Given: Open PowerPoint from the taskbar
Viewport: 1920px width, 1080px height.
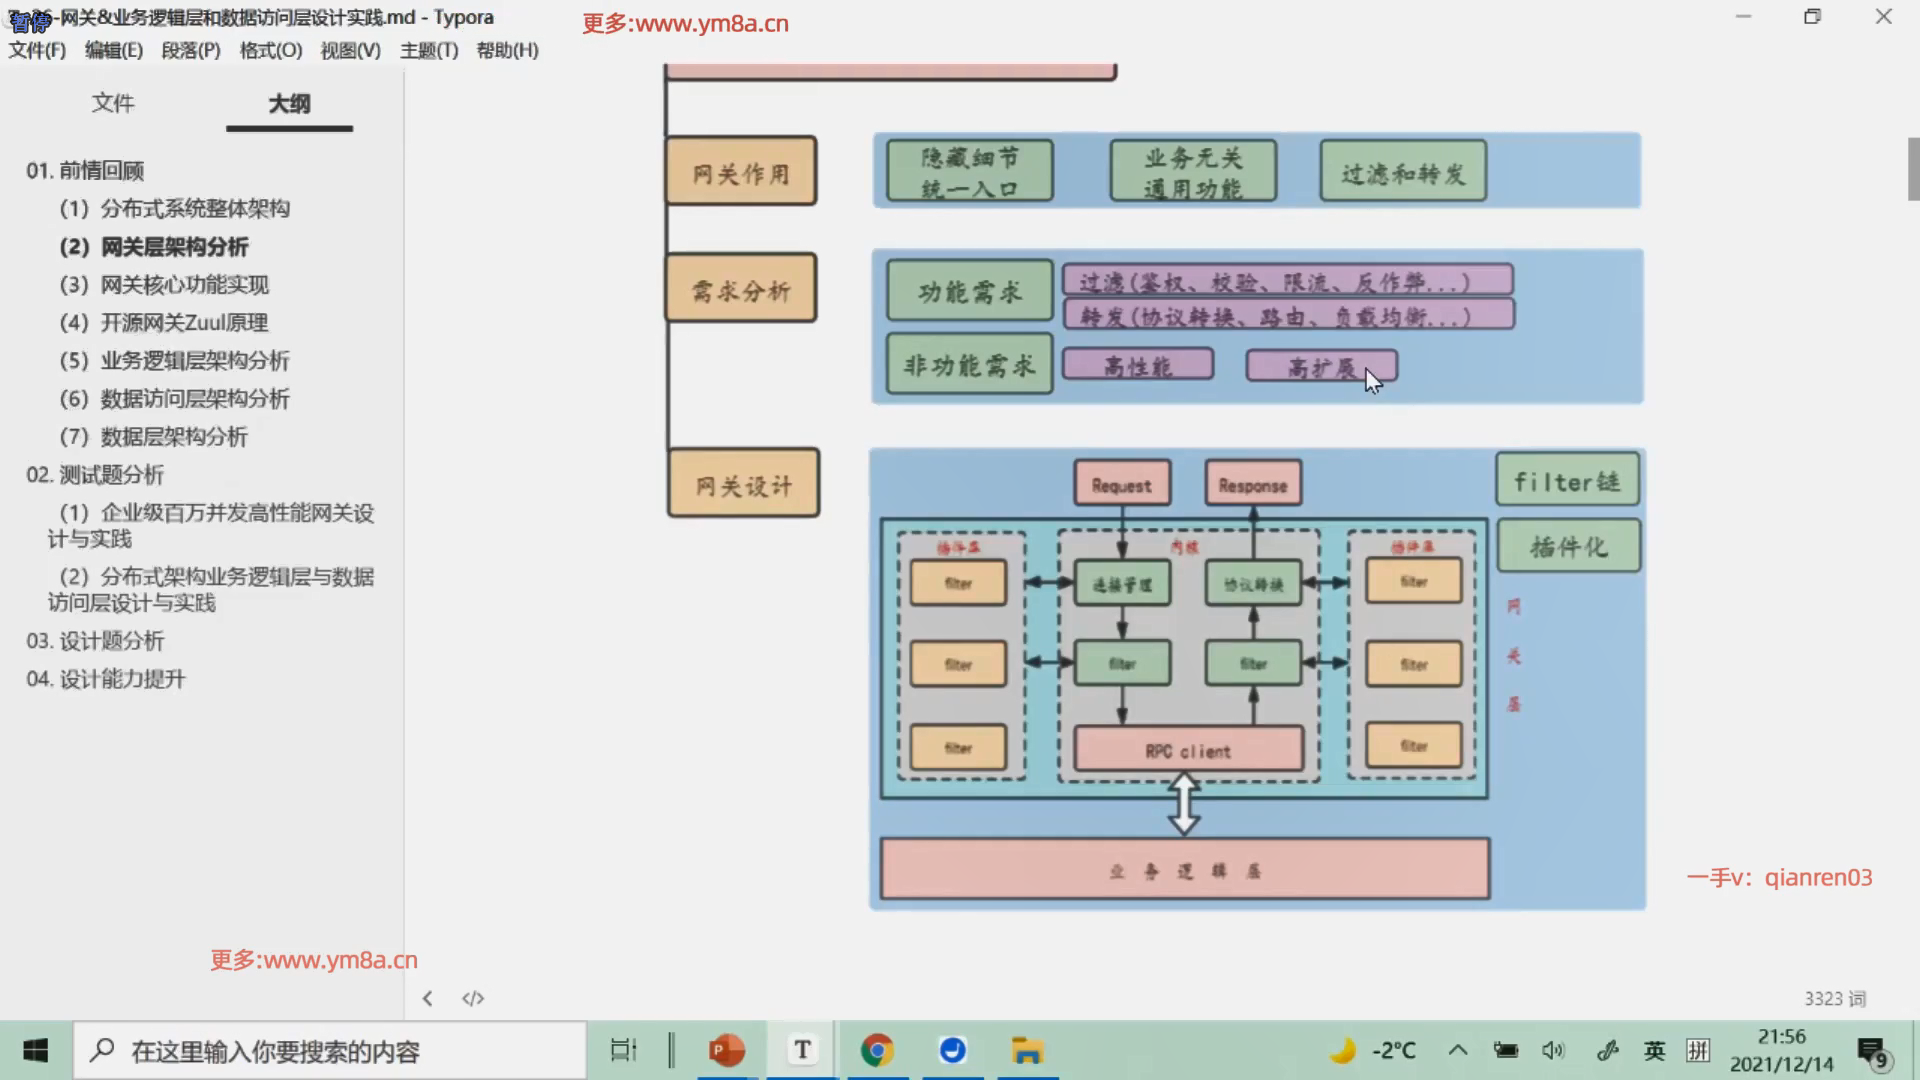Looking at the screenshot, I should (x=727, y=1050).
